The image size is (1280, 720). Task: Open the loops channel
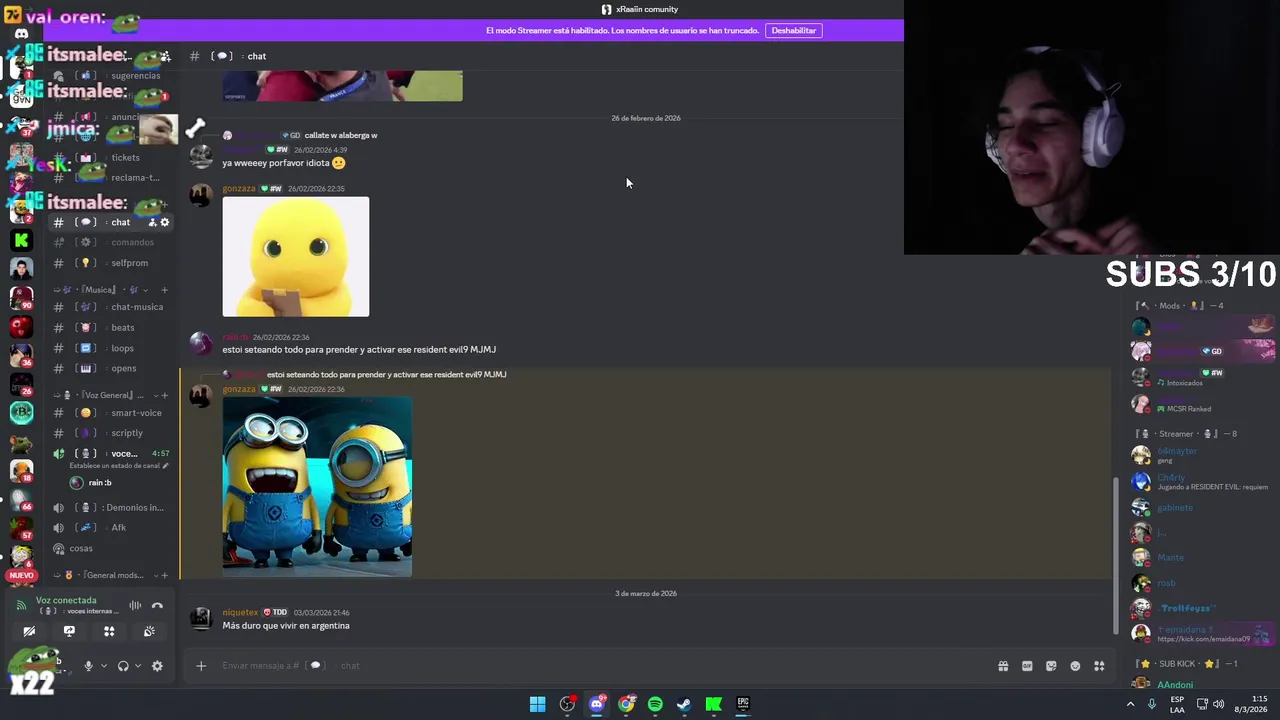pos(113,348)
